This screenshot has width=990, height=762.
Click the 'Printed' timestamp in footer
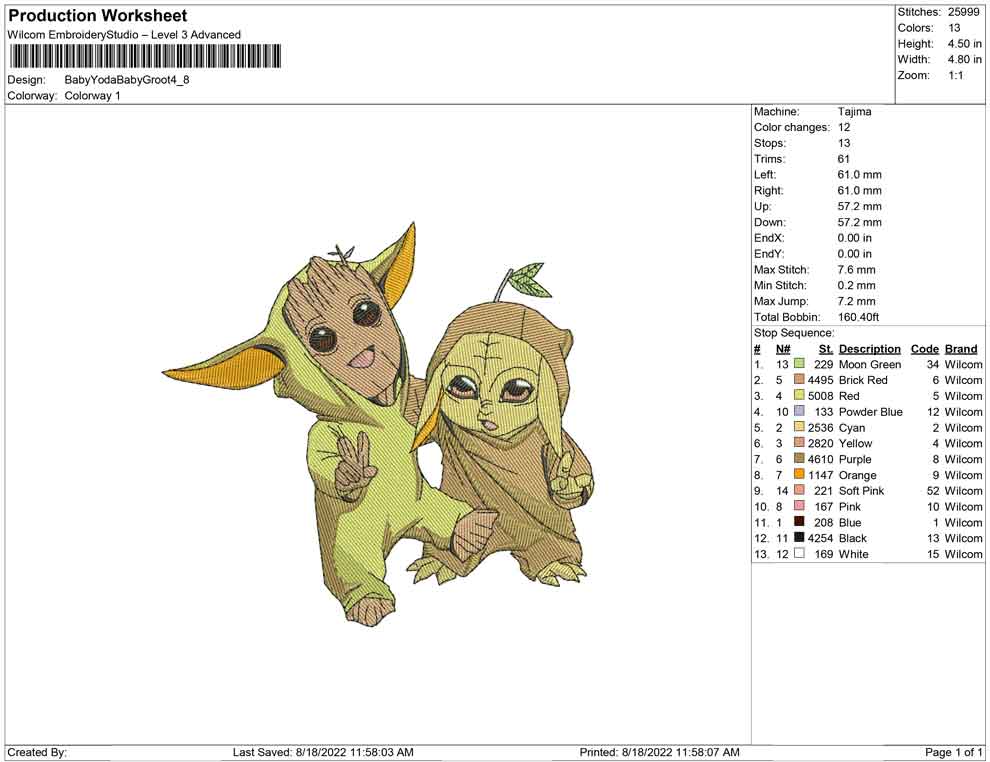click(659, 752)
